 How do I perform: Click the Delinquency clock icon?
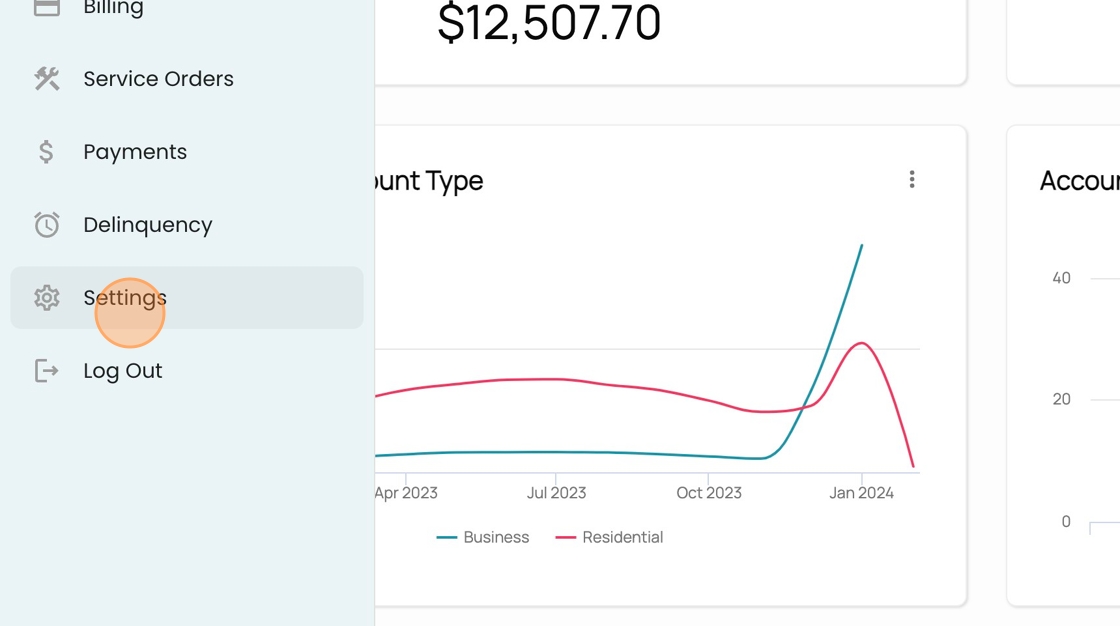click(46, 224)
